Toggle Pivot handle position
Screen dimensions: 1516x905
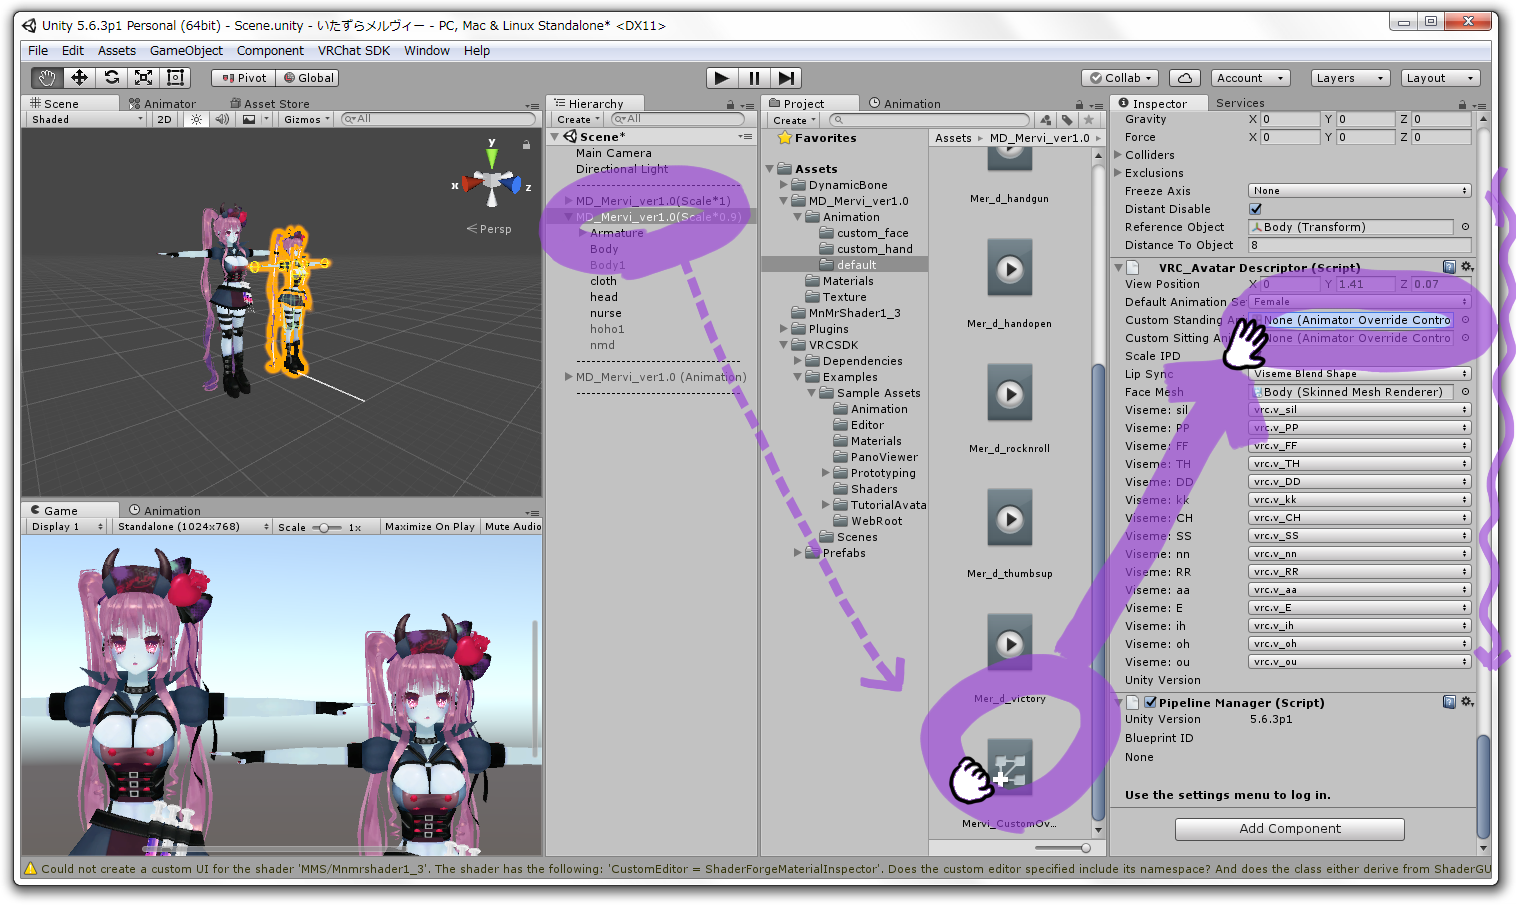[245, 78]
